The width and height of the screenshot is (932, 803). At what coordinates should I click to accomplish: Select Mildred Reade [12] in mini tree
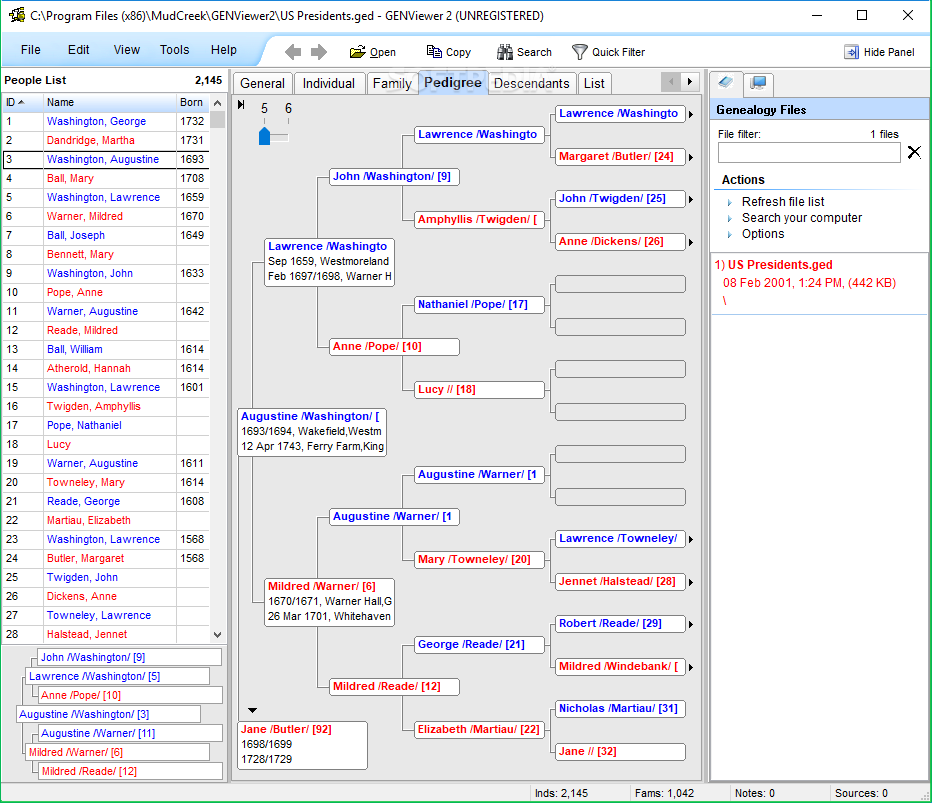[130, 771]
